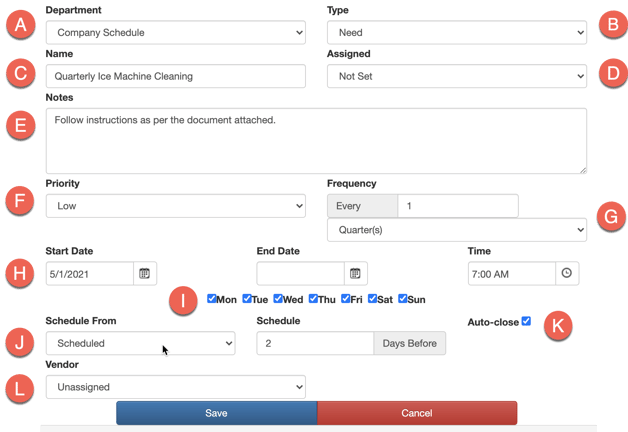Open the Type dropdown set to Need
The image size is (628, 432).
(457, 32)
